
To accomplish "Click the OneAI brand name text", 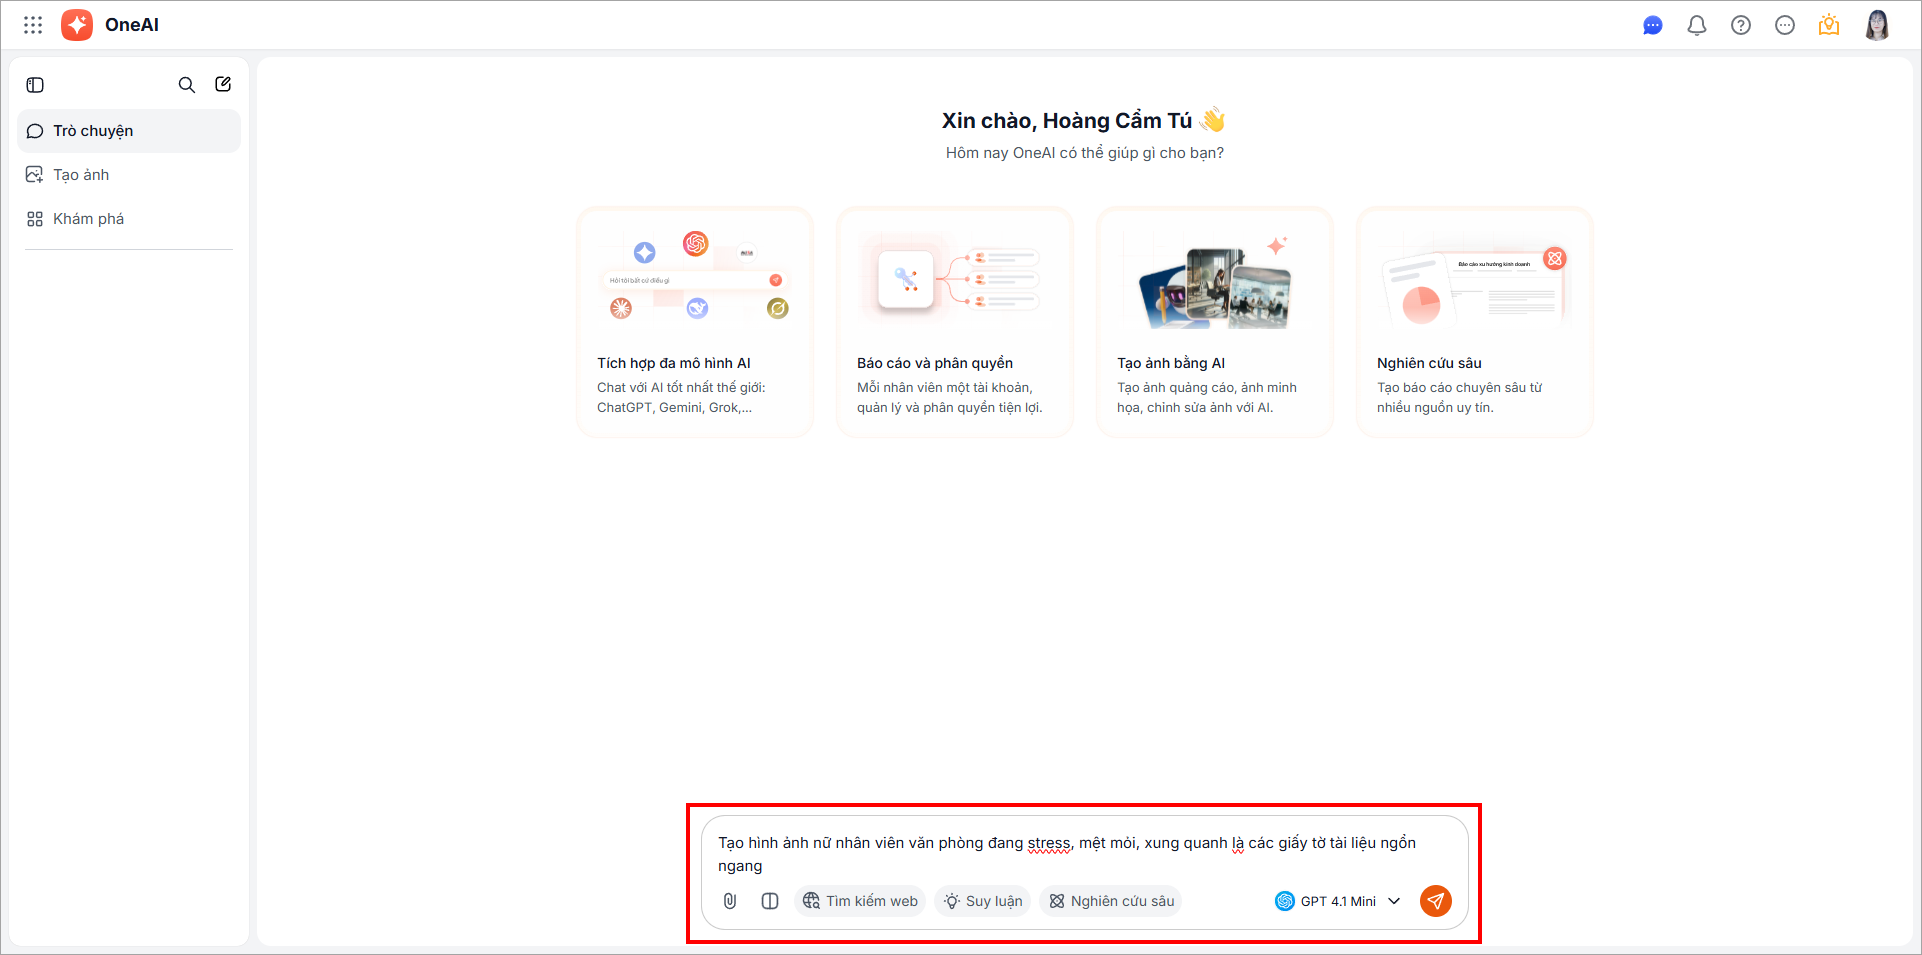I will [x=132, y=25].
